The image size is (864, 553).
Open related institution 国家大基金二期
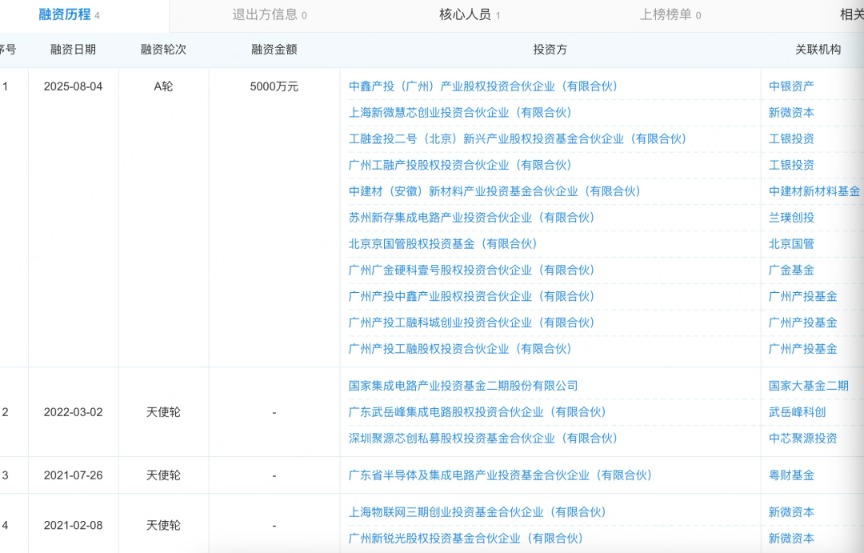(x=808, y=386)
